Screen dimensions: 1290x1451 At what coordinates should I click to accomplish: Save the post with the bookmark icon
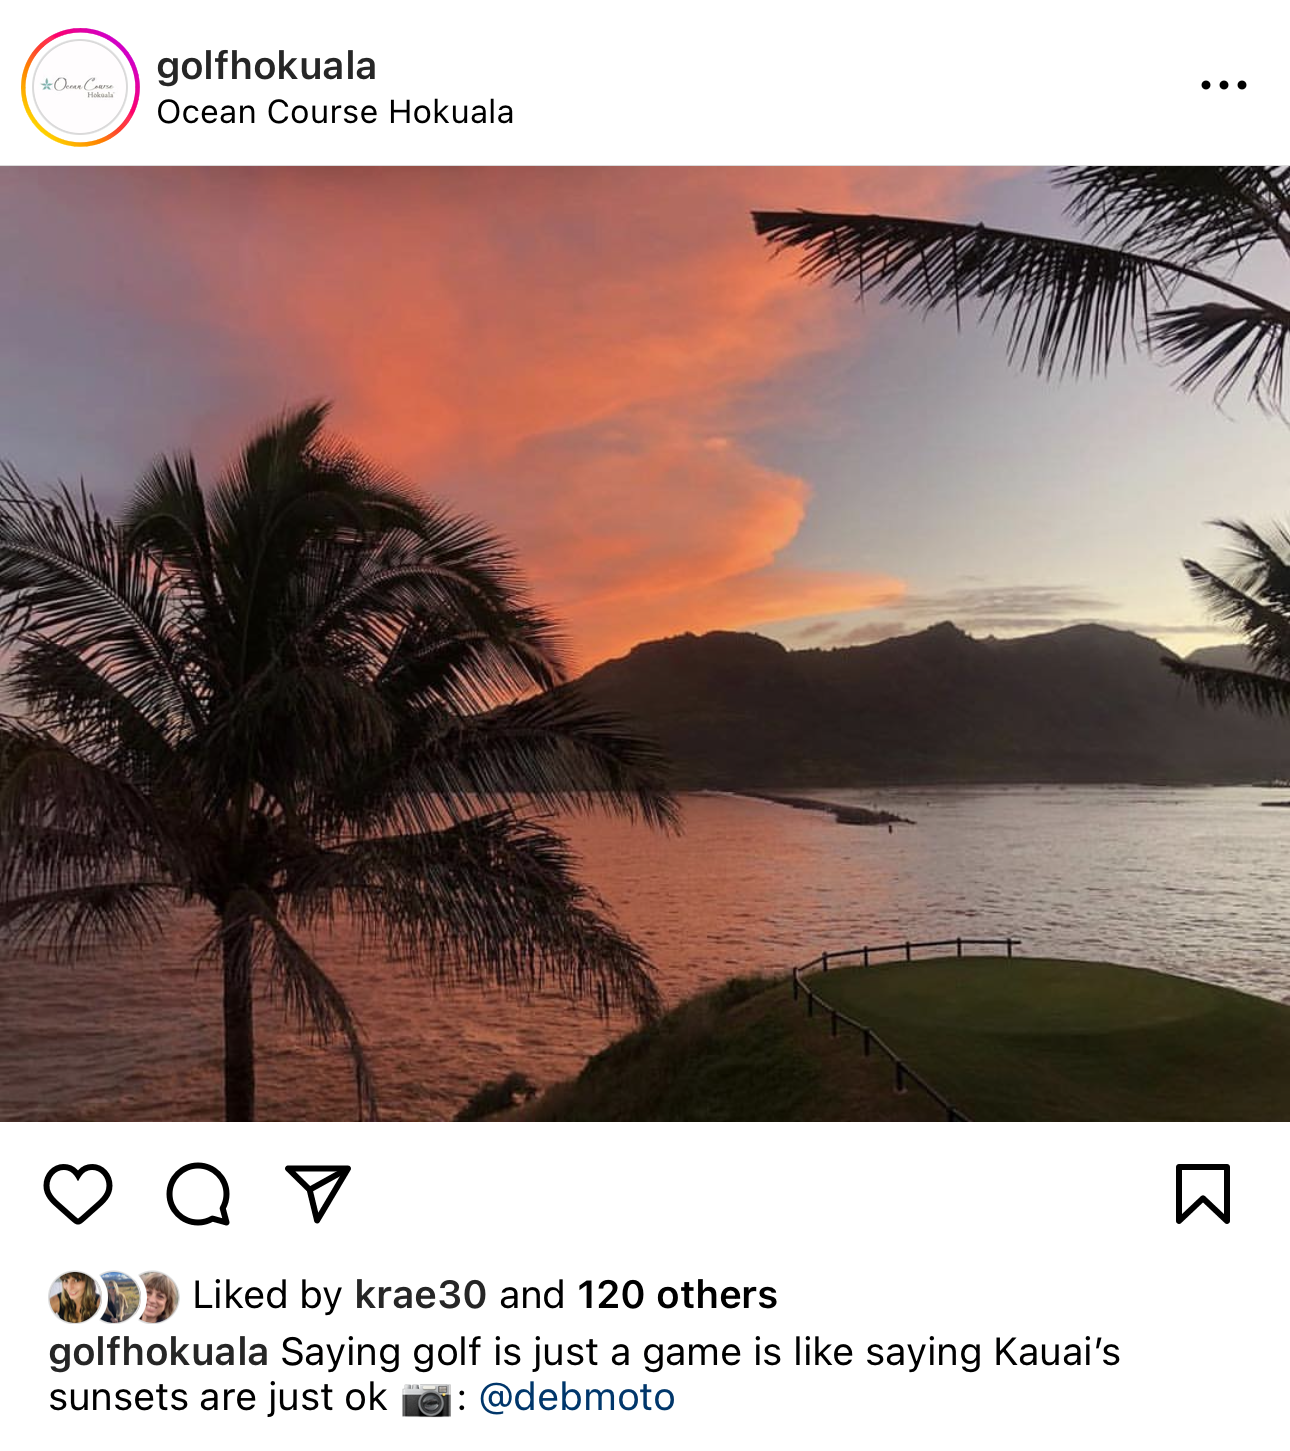click(x=1202, y=1193)
